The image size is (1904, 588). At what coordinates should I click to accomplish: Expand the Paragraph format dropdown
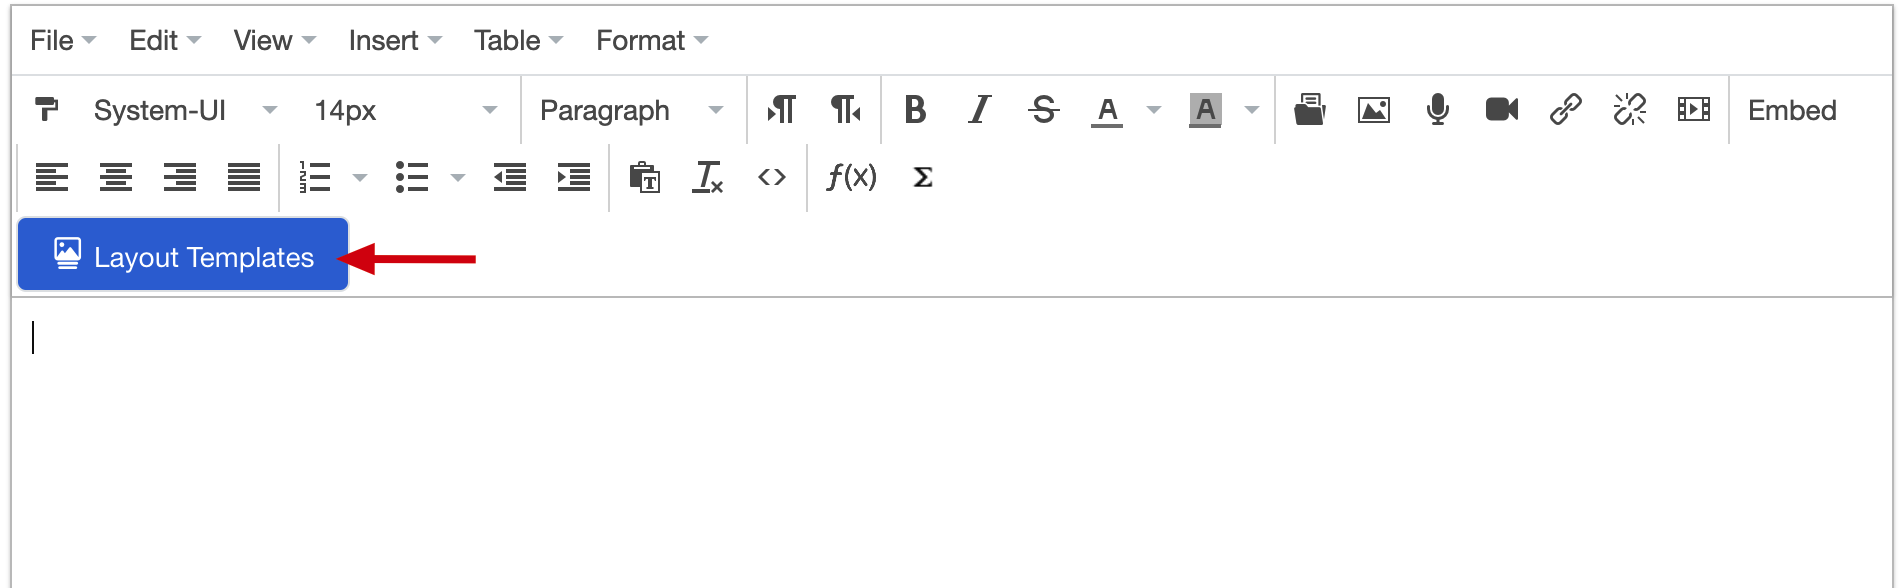click(x=632, y=110)
